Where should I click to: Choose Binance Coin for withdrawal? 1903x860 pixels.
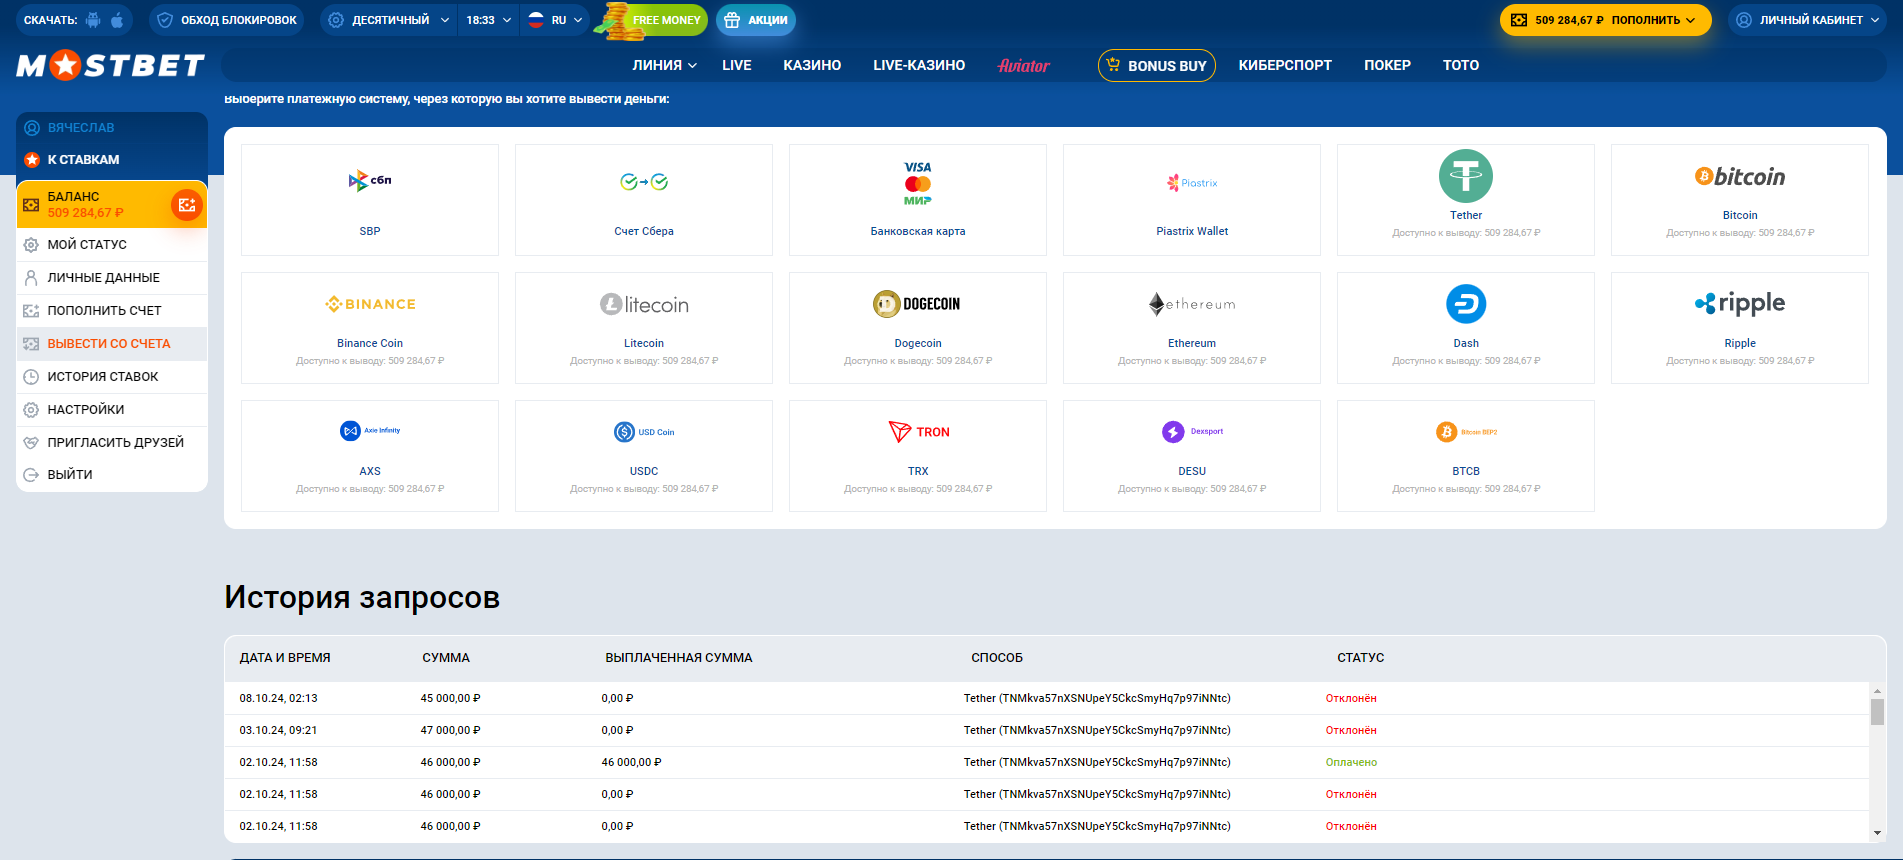coord(370,328)
